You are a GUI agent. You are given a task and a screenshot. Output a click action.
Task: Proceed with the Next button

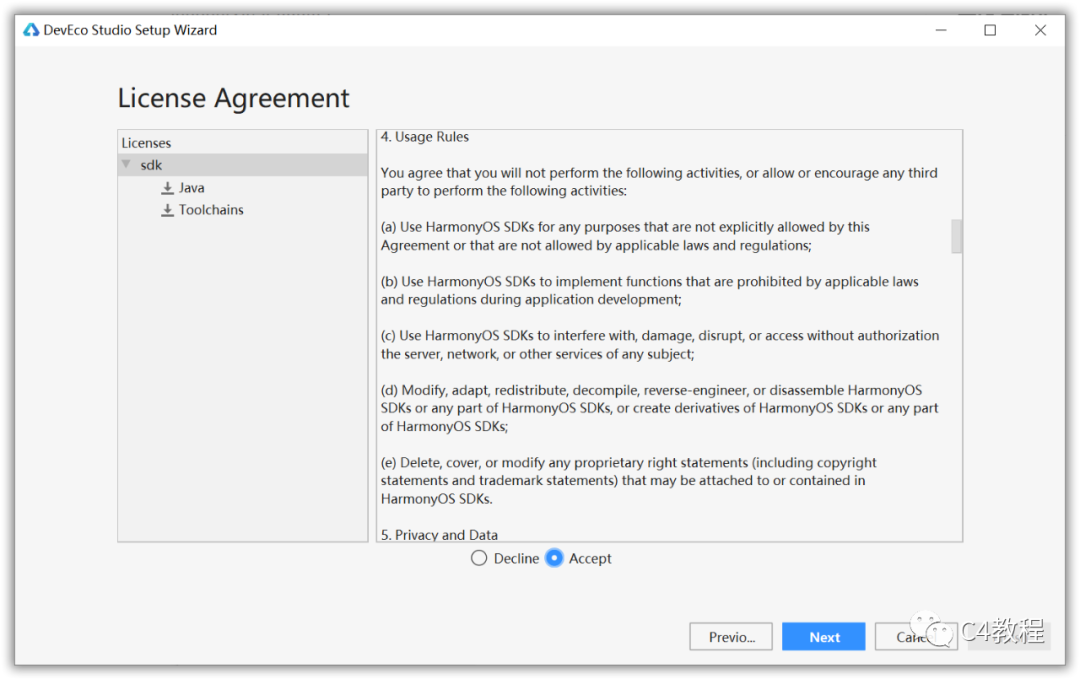click(824, 637)
